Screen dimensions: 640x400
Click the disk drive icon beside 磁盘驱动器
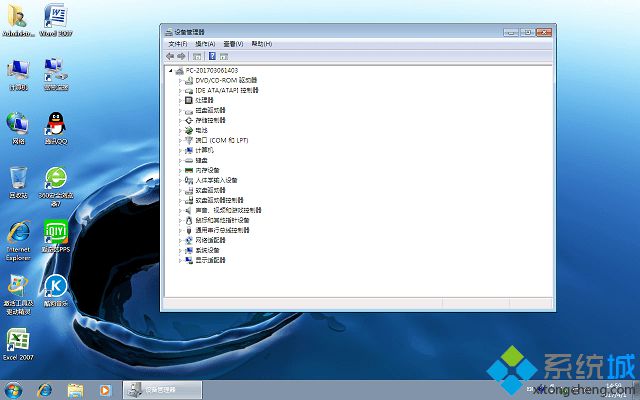click(189, 111)
